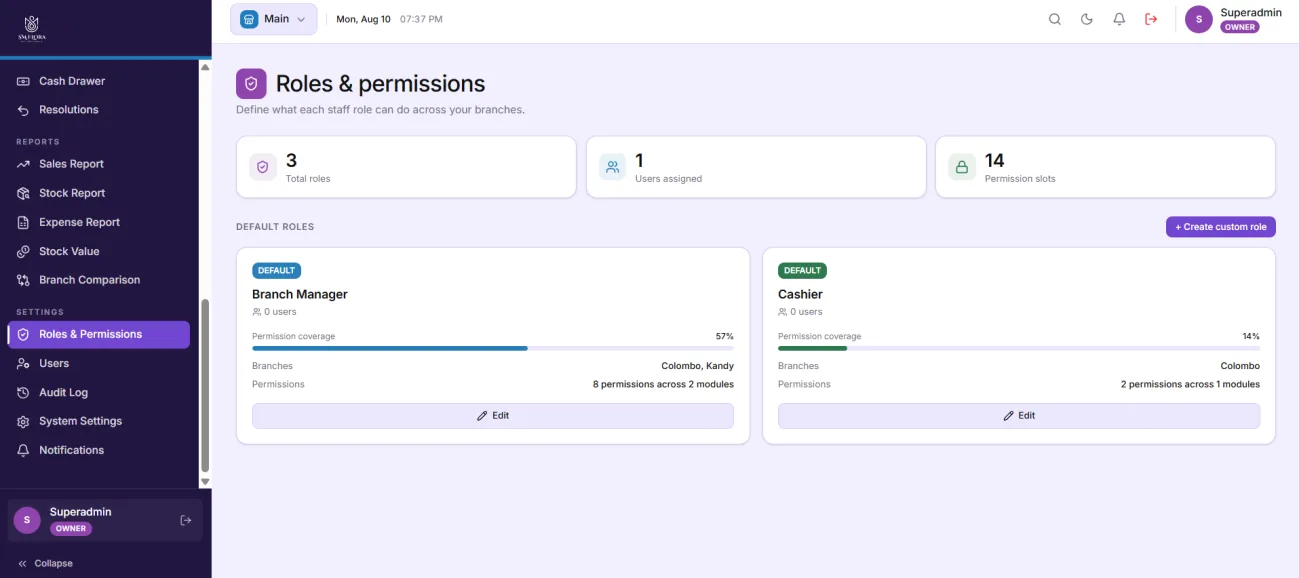Toggle dark mode with the moon icon
Image resolution: width=1299 pixels, height=578 pixels.
click(x=1087, y=19)
